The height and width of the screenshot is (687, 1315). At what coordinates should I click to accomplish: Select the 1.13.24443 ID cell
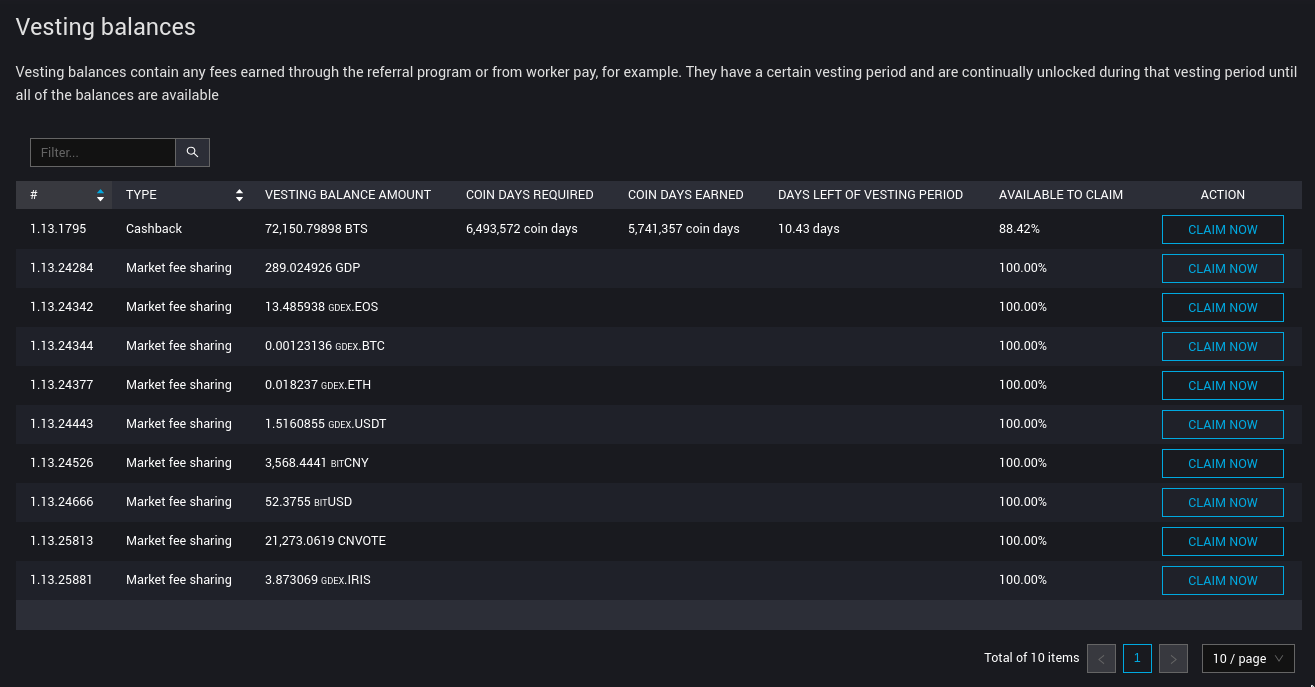coord(61,424)
